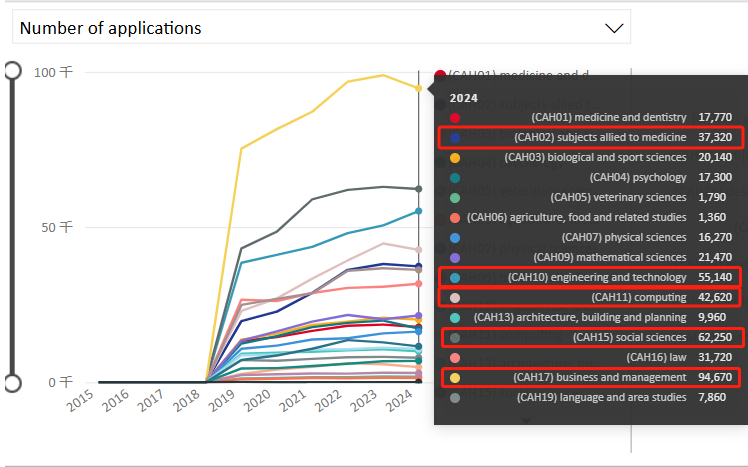Click the red dot beside medicine and dentistry
This screenshot has width=748, height=467.
pyautogui.click(x=455, y=117)
